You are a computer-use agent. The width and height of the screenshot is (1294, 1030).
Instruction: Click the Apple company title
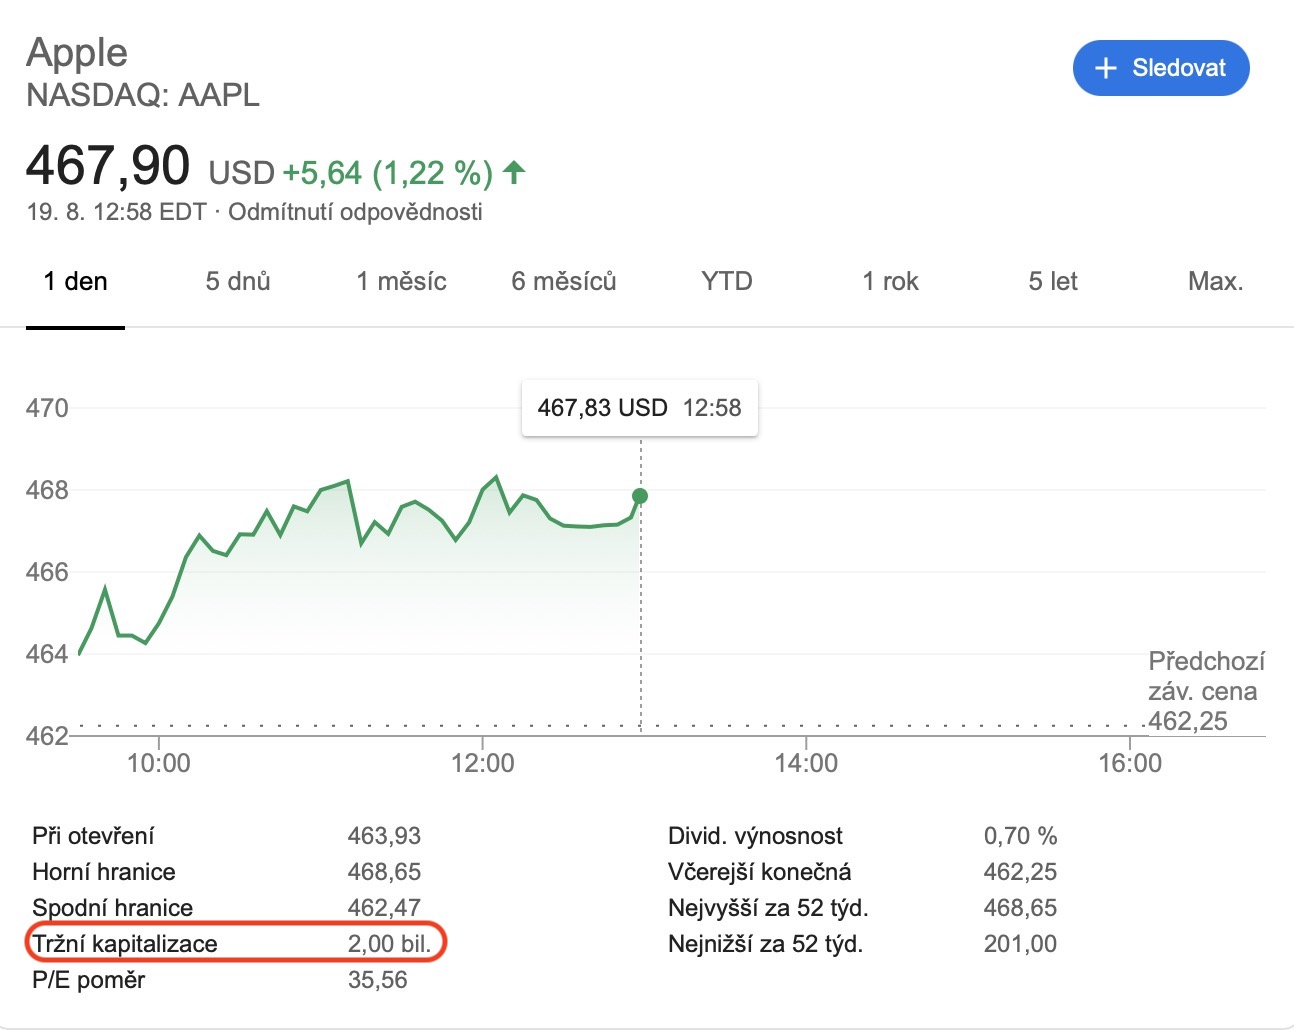point(77,52)
